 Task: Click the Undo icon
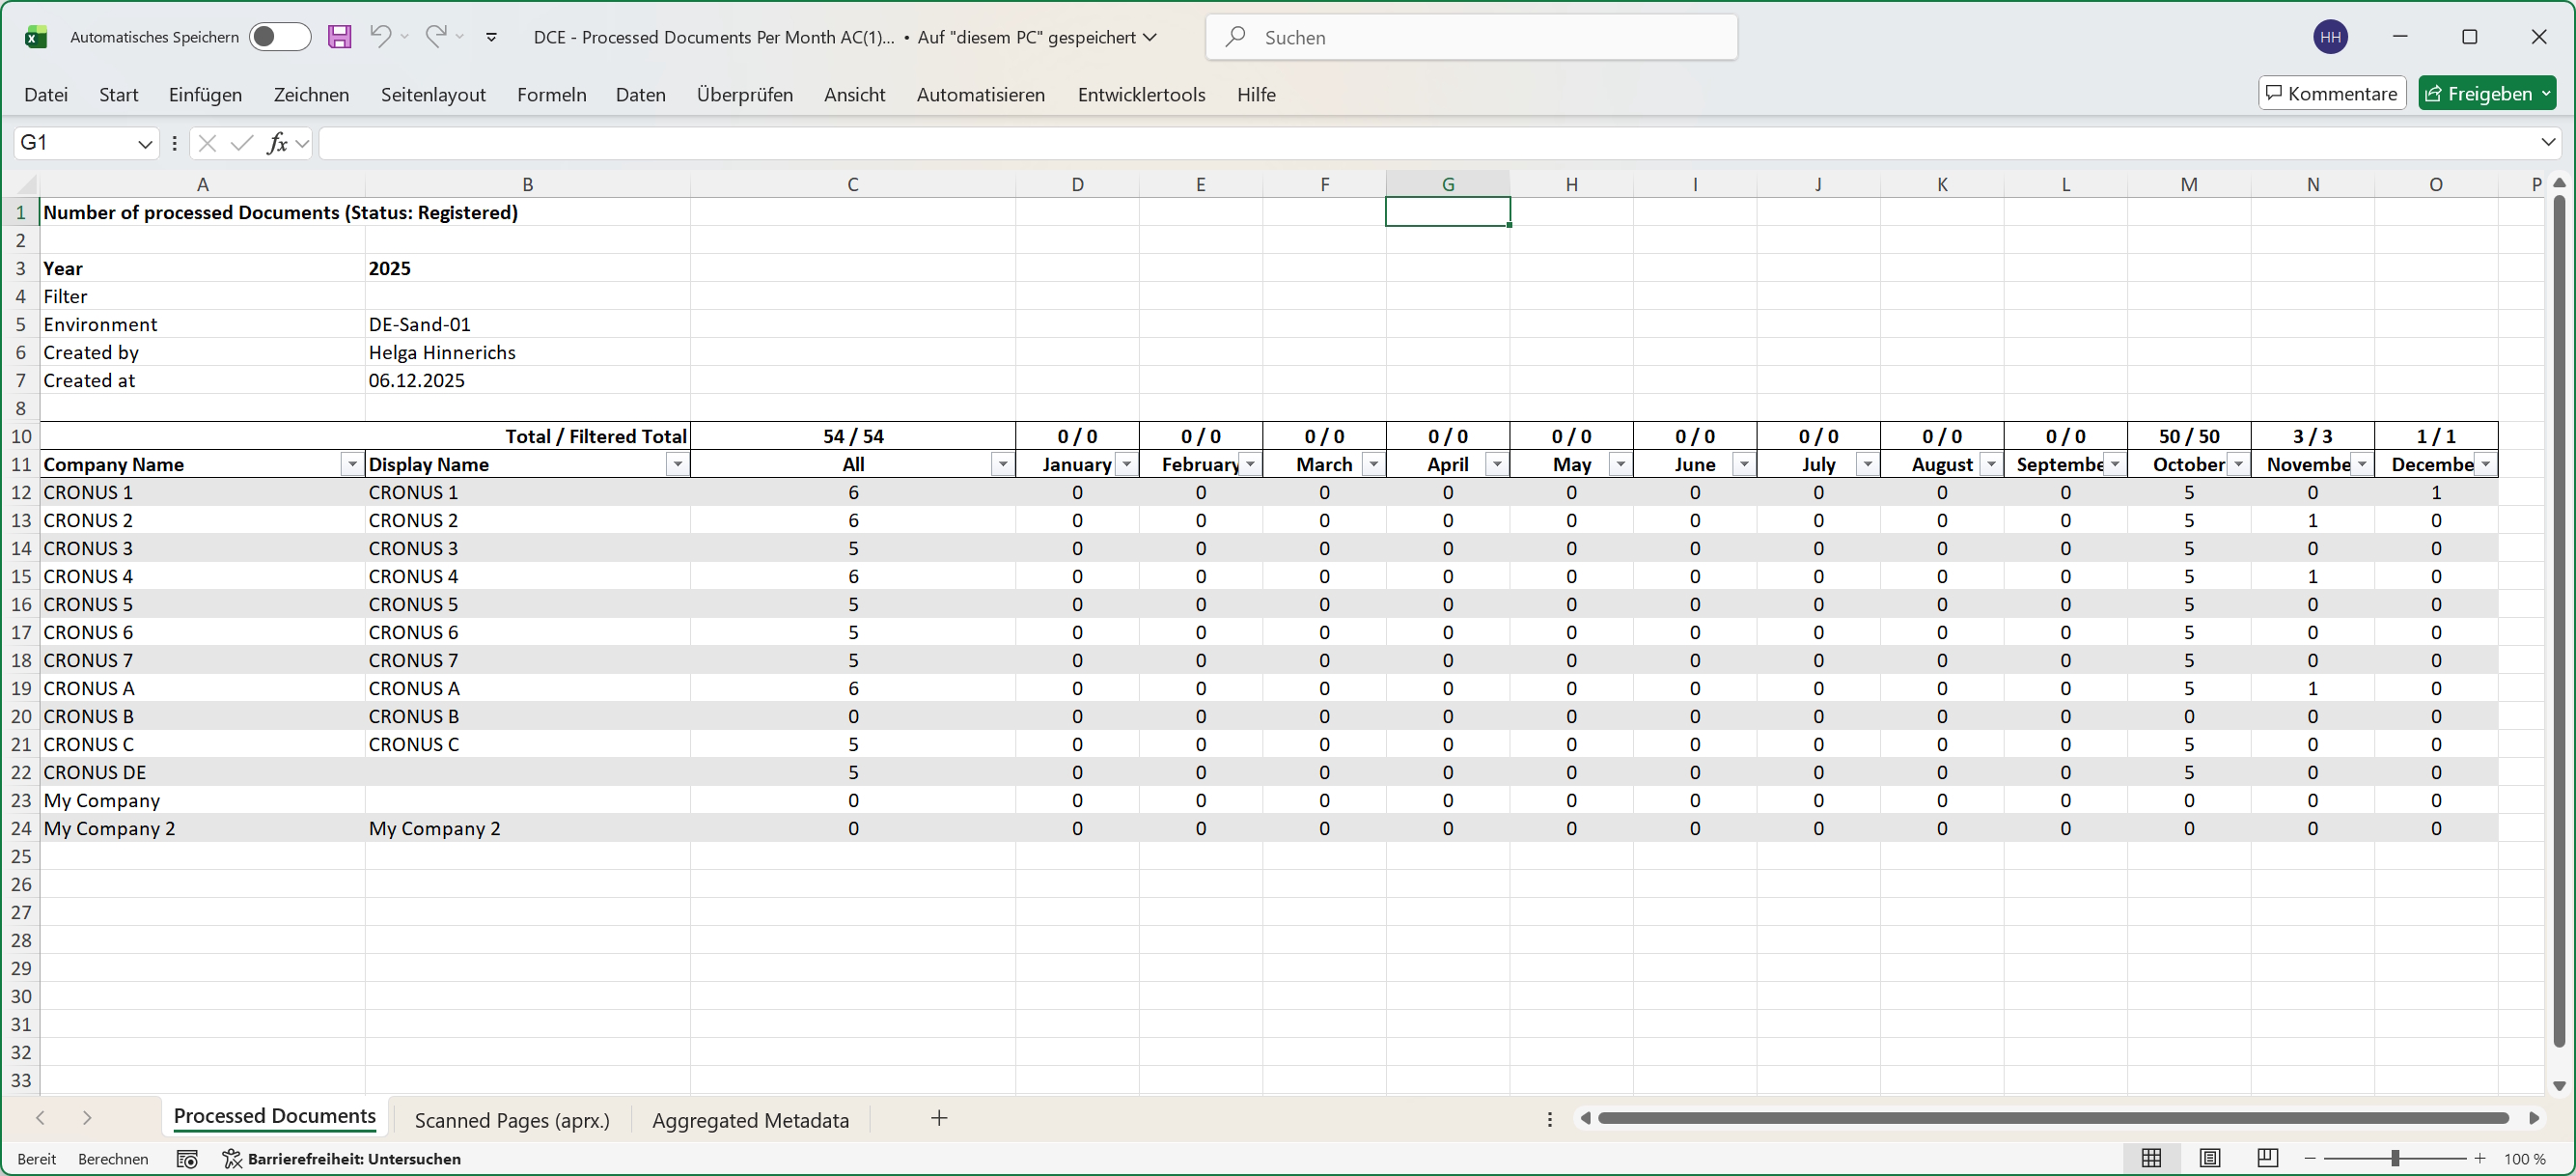coord(382,37)
